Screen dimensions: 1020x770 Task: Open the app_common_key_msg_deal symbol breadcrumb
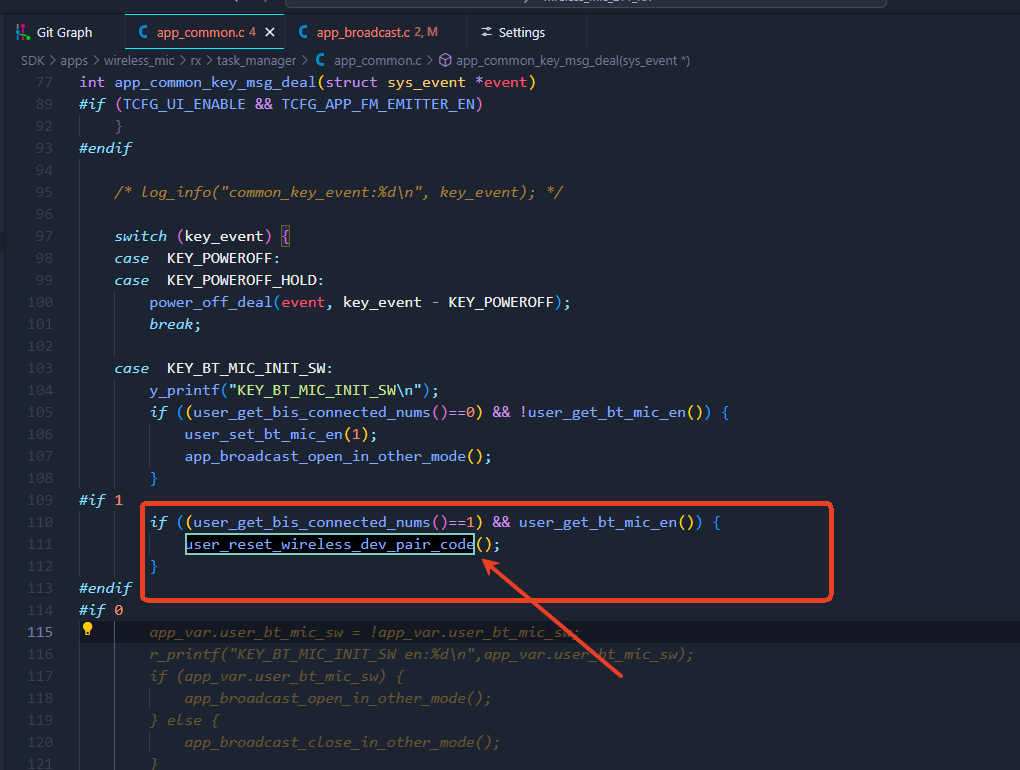[x=573, y=60]
